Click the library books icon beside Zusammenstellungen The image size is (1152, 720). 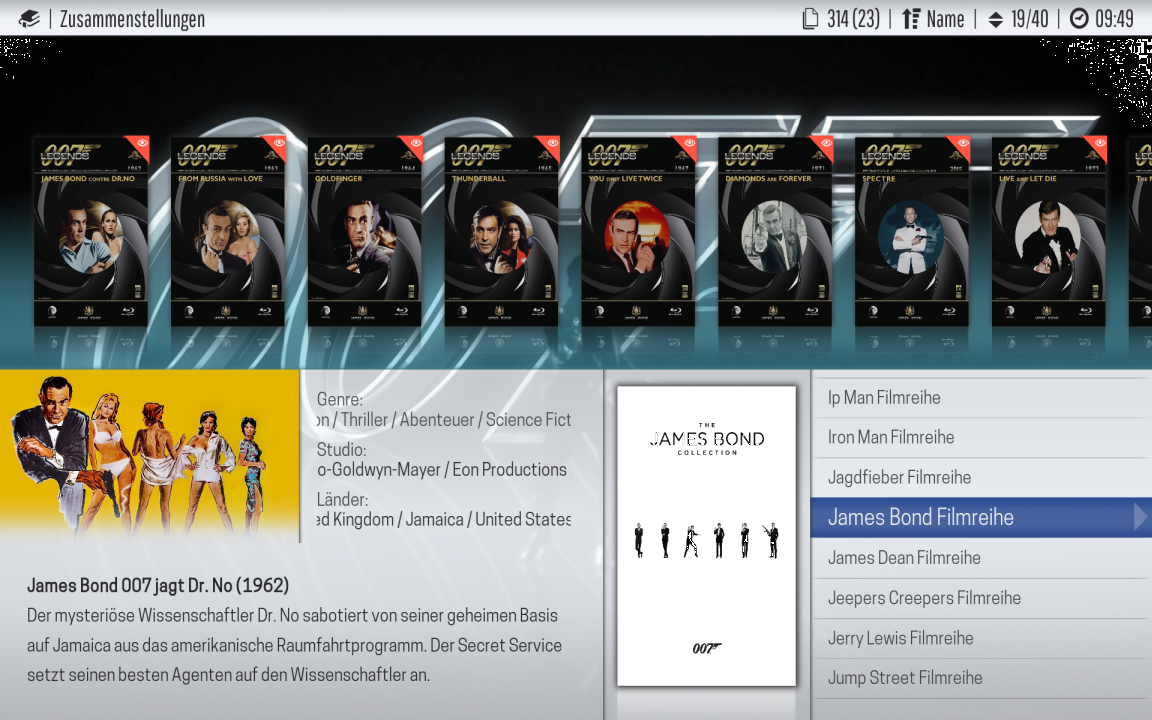29,18
